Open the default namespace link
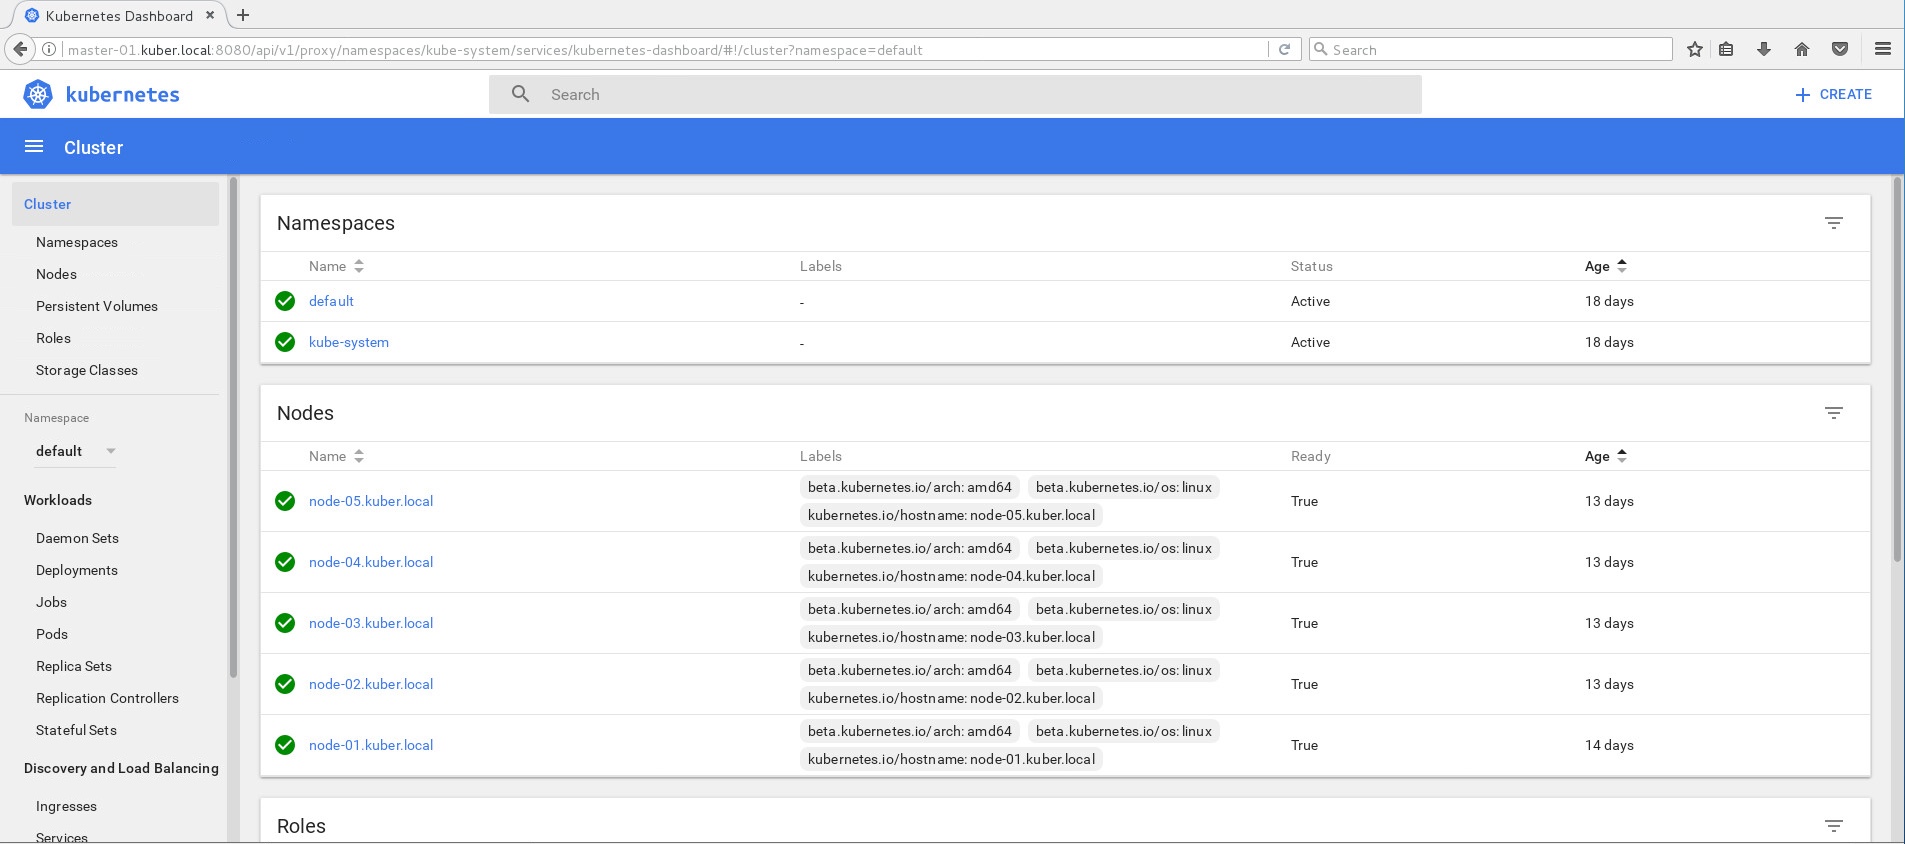 (x=331, y=301)
